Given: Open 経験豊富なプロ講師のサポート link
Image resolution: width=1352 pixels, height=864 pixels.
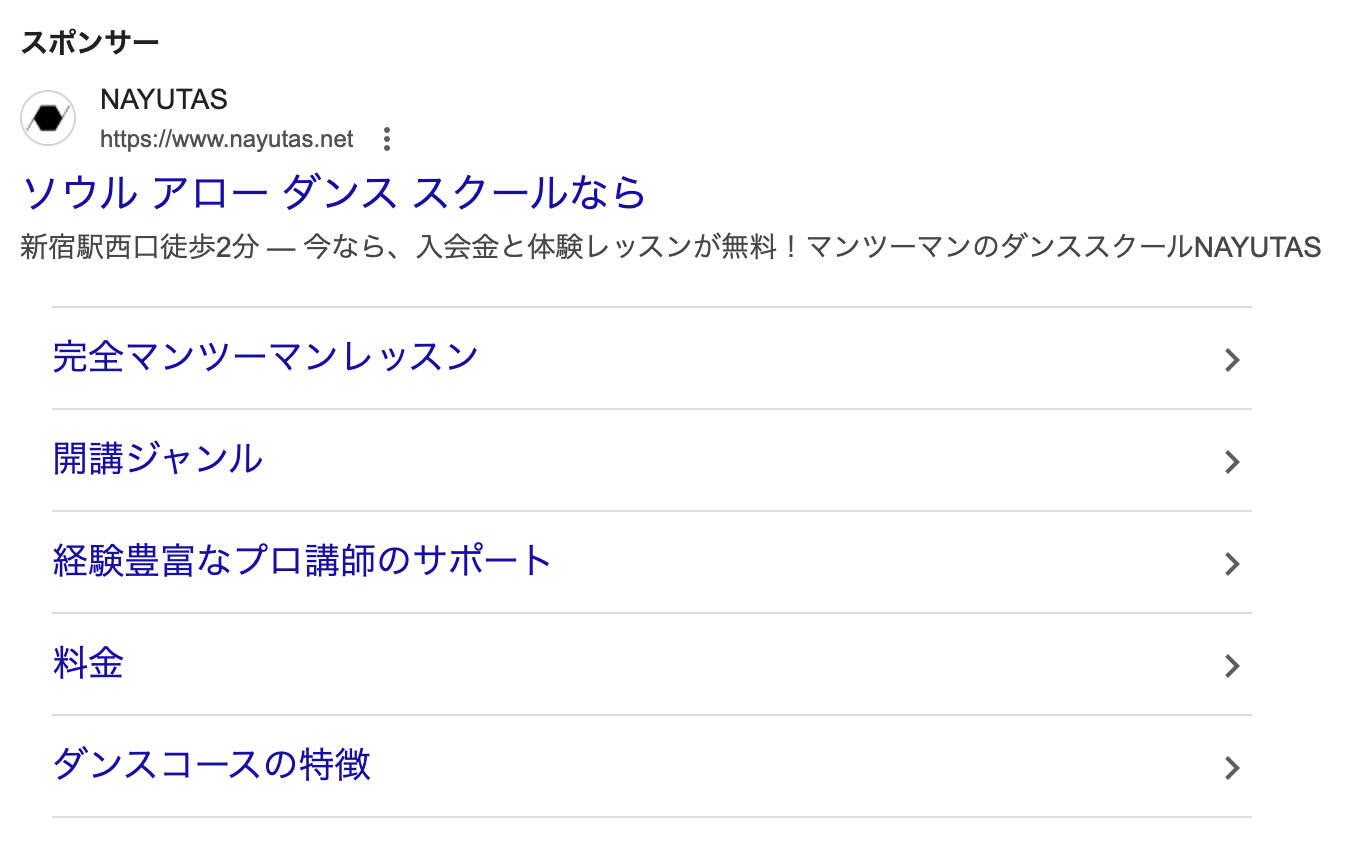Looking at the screenshot, I should click(302, 561).
